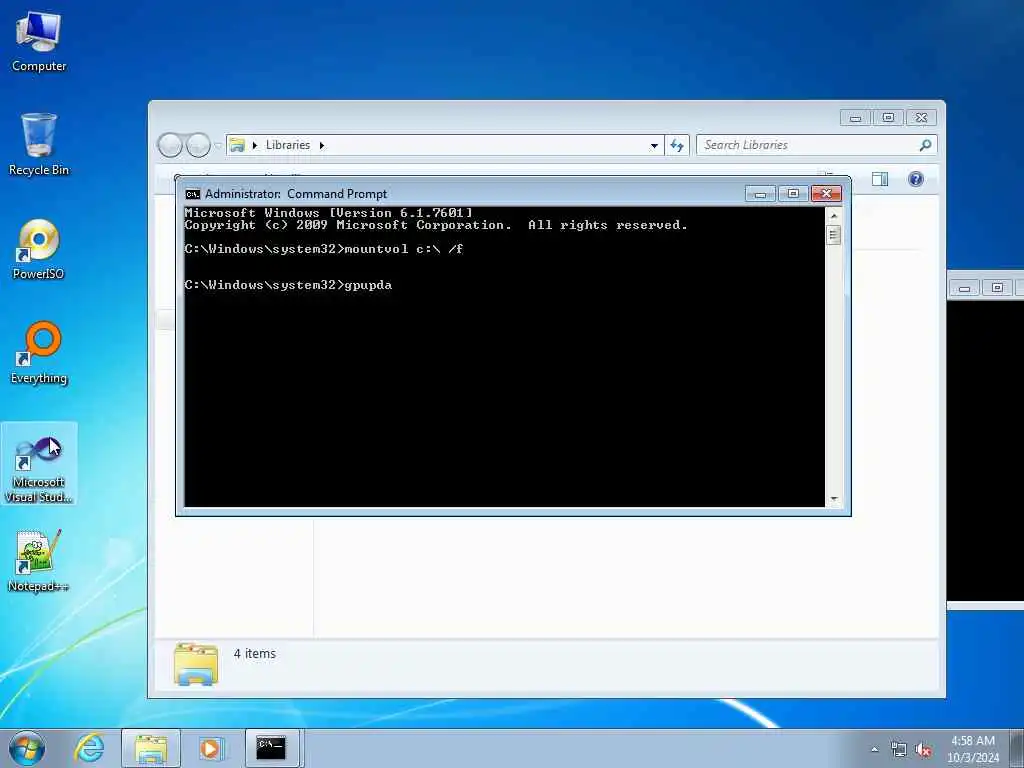
Task: Go back in Libraries Explorer window
Action: pos(170,145)
